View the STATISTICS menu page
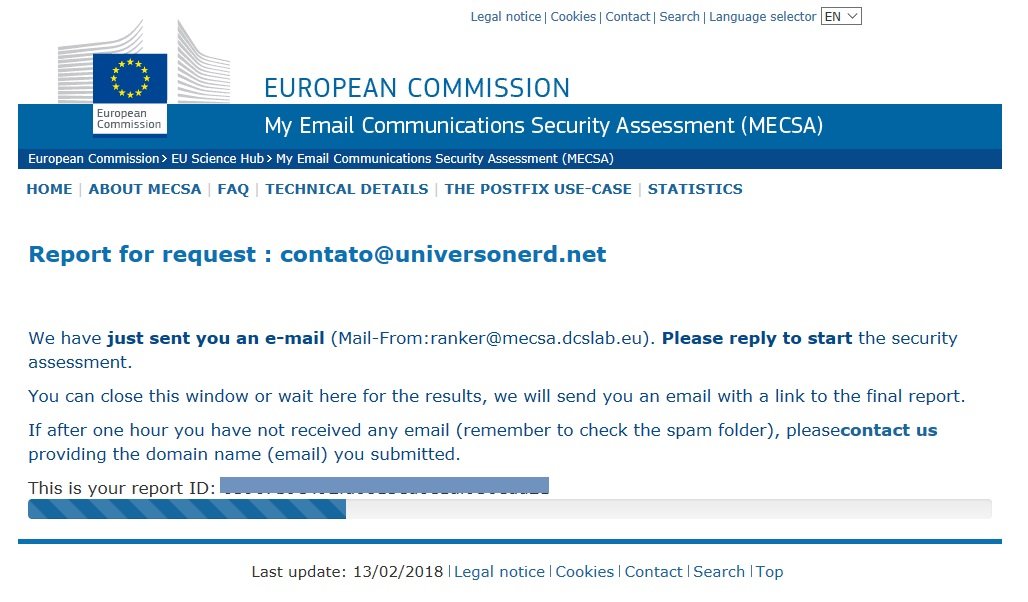The width and height of the screenshot is (1028, 602). point(695,189)
